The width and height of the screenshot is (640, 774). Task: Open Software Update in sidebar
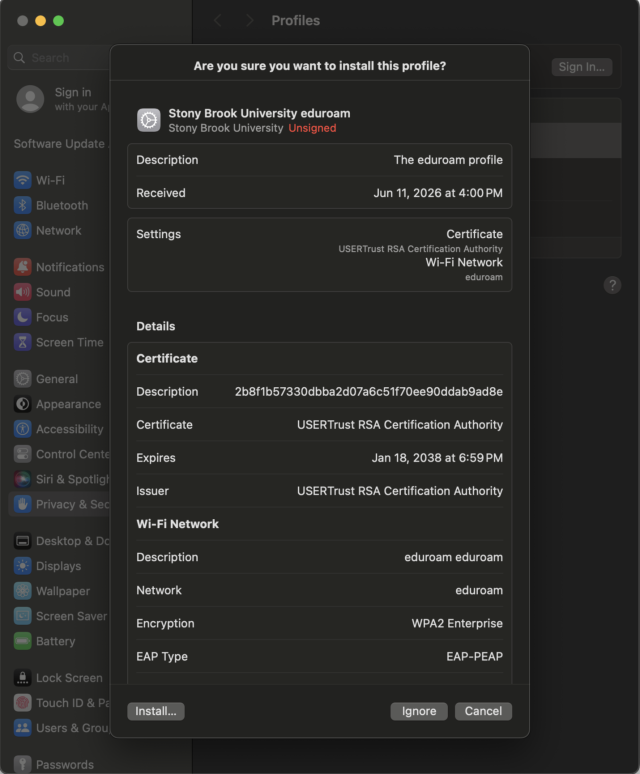pos(61,144)
